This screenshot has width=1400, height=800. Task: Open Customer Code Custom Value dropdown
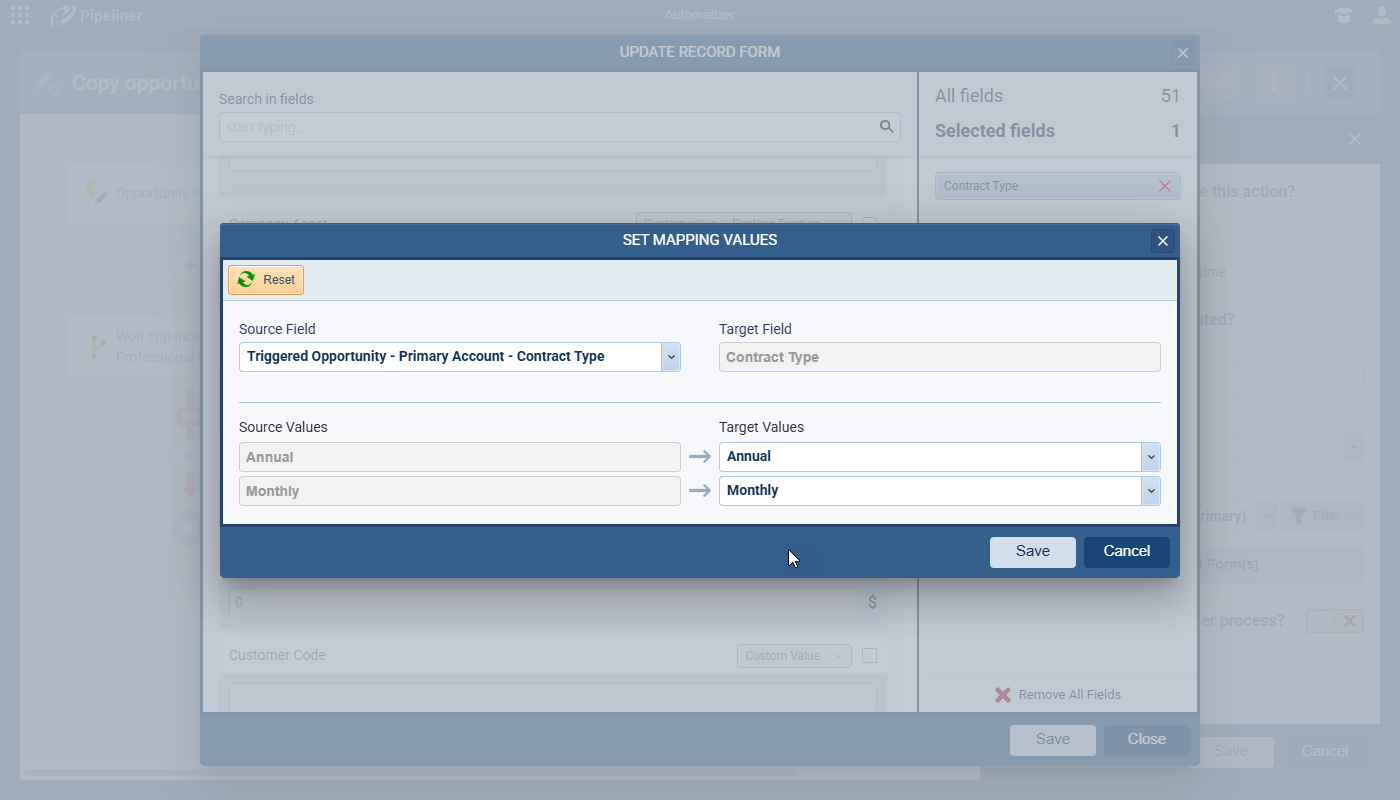click(x=794, y=656)
